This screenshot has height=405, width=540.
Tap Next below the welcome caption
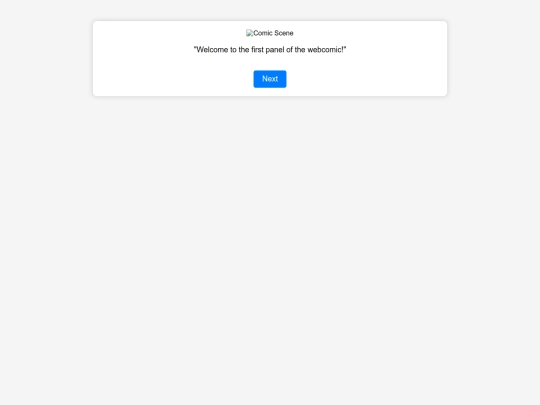(x=270, y=79)
